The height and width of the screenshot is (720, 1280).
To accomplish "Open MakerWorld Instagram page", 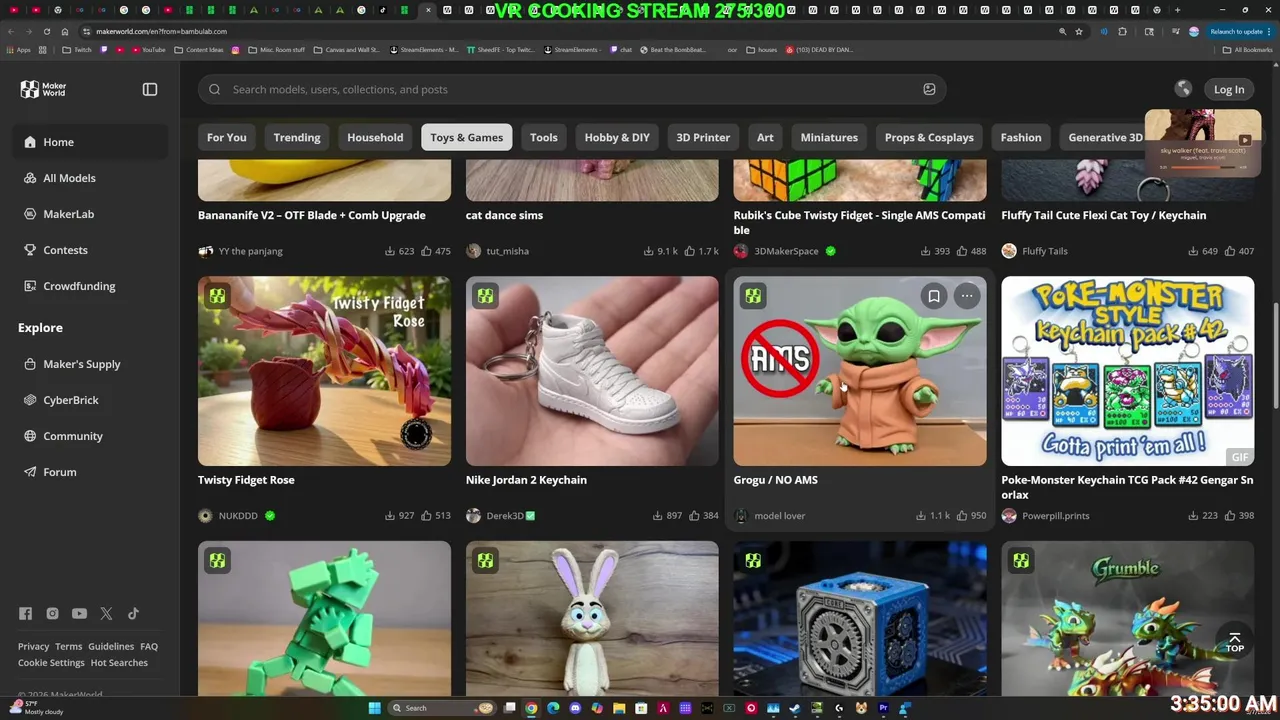I will tap(52, 613).
